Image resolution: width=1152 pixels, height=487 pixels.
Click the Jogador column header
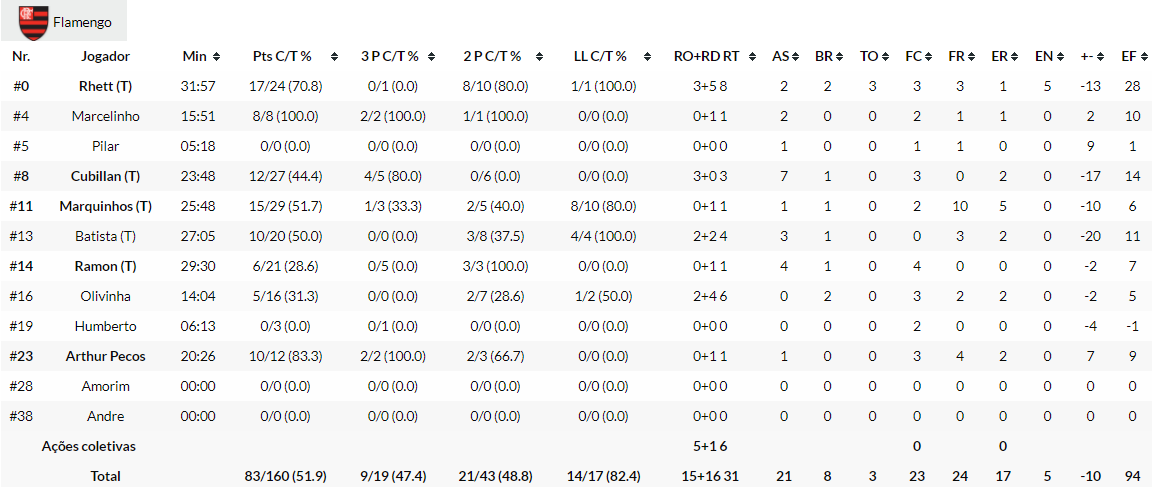(x=105, y=56)
